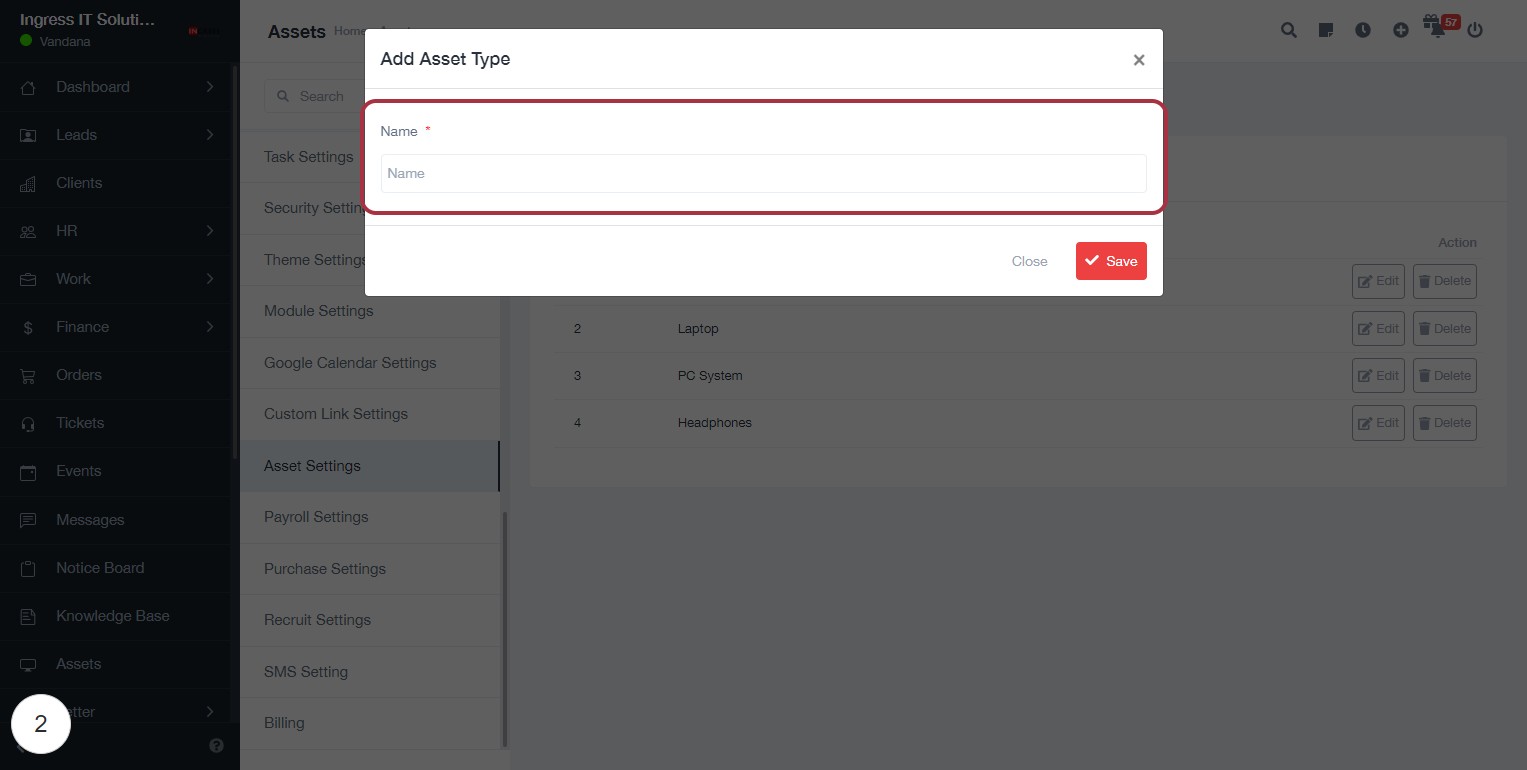Click the Name input field
Viewport: 1527px width, 770px height.
click(763, 173)
